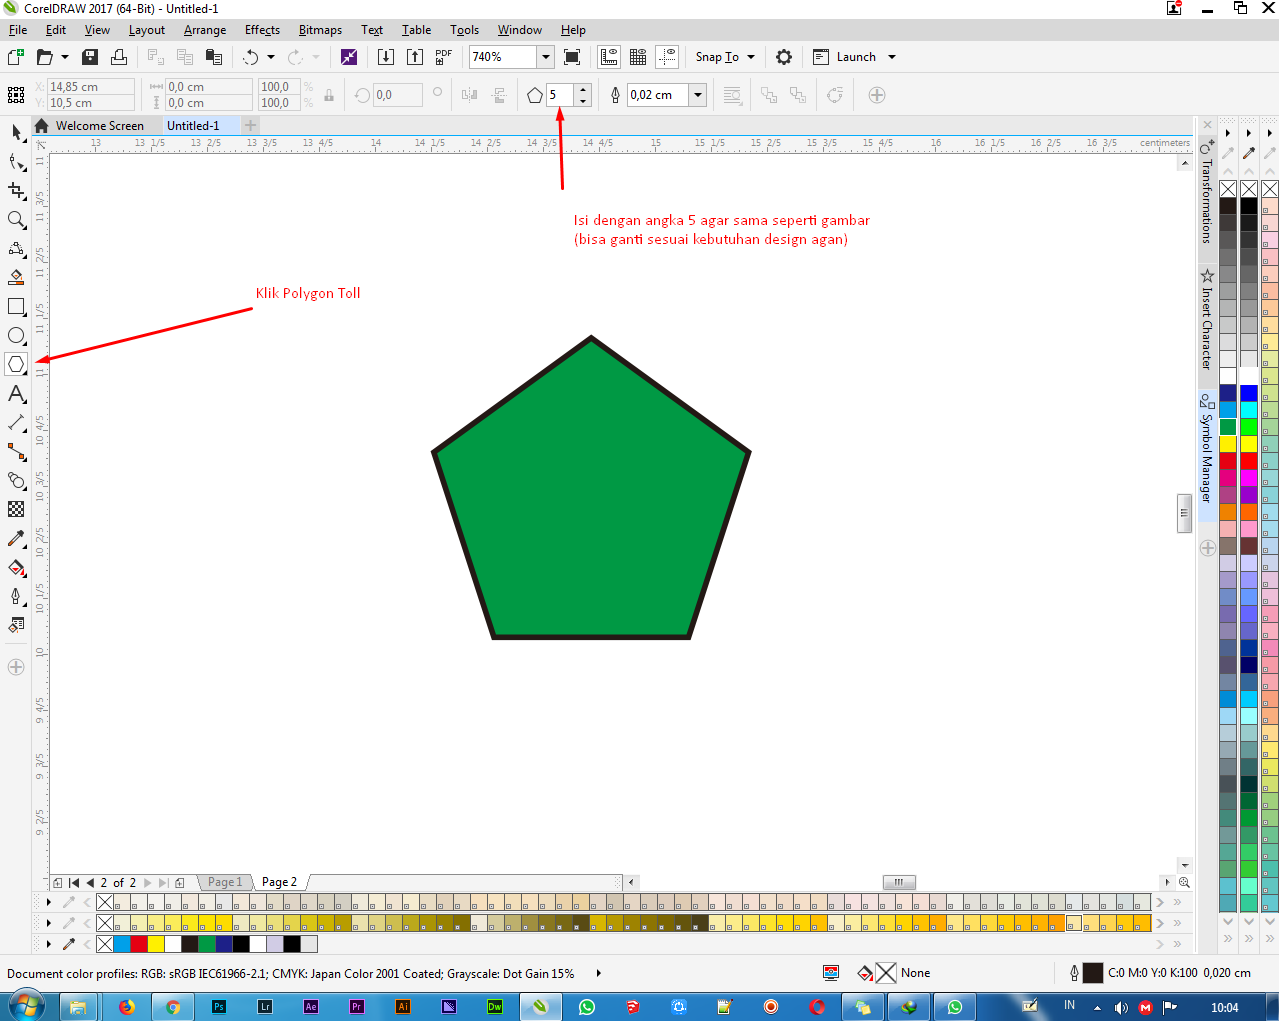Choose the Rectangle tool

(16, 307)
